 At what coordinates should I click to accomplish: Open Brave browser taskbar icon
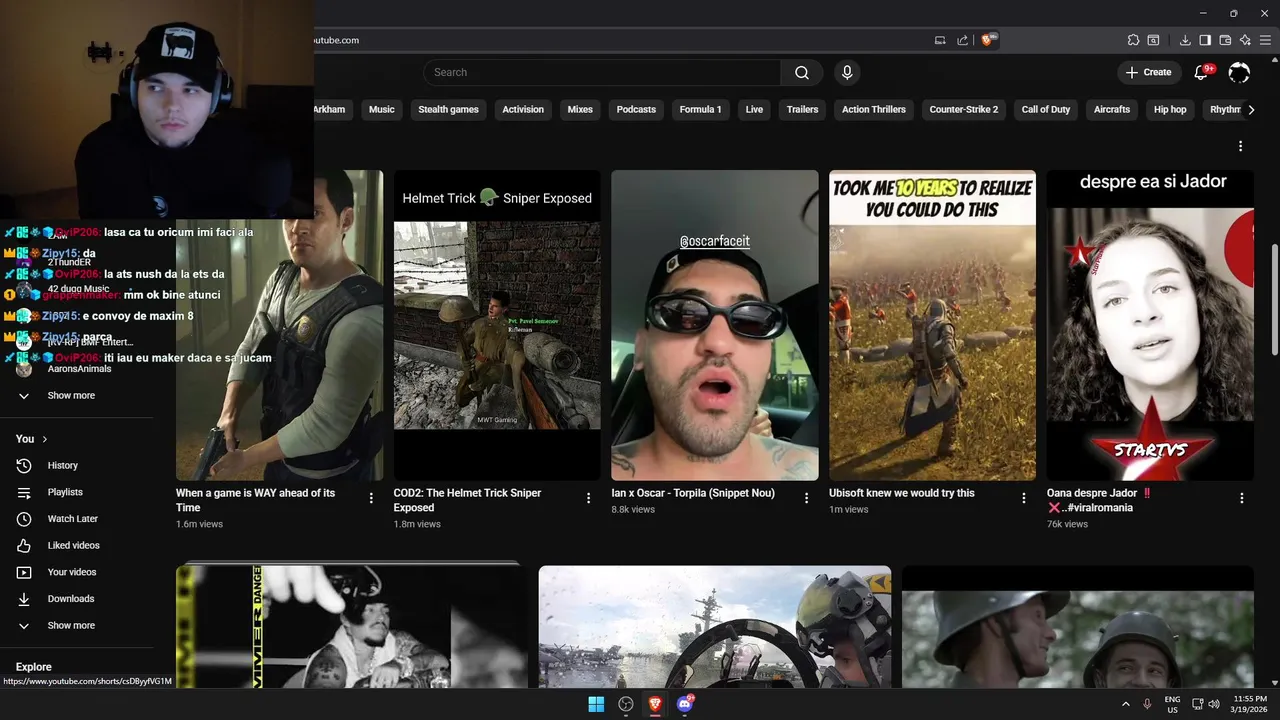655,704
